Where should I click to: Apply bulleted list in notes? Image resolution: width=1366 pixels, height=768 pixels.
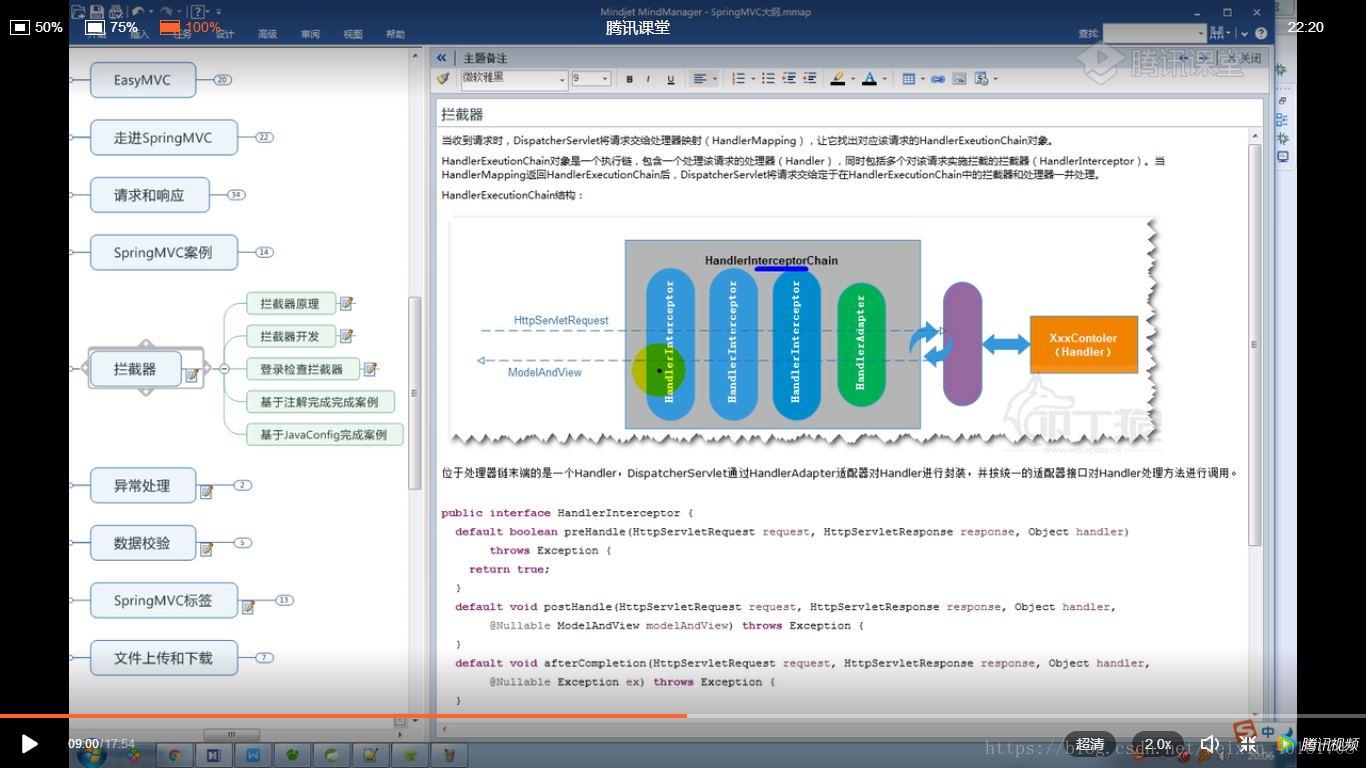click(x=766, y=78)
